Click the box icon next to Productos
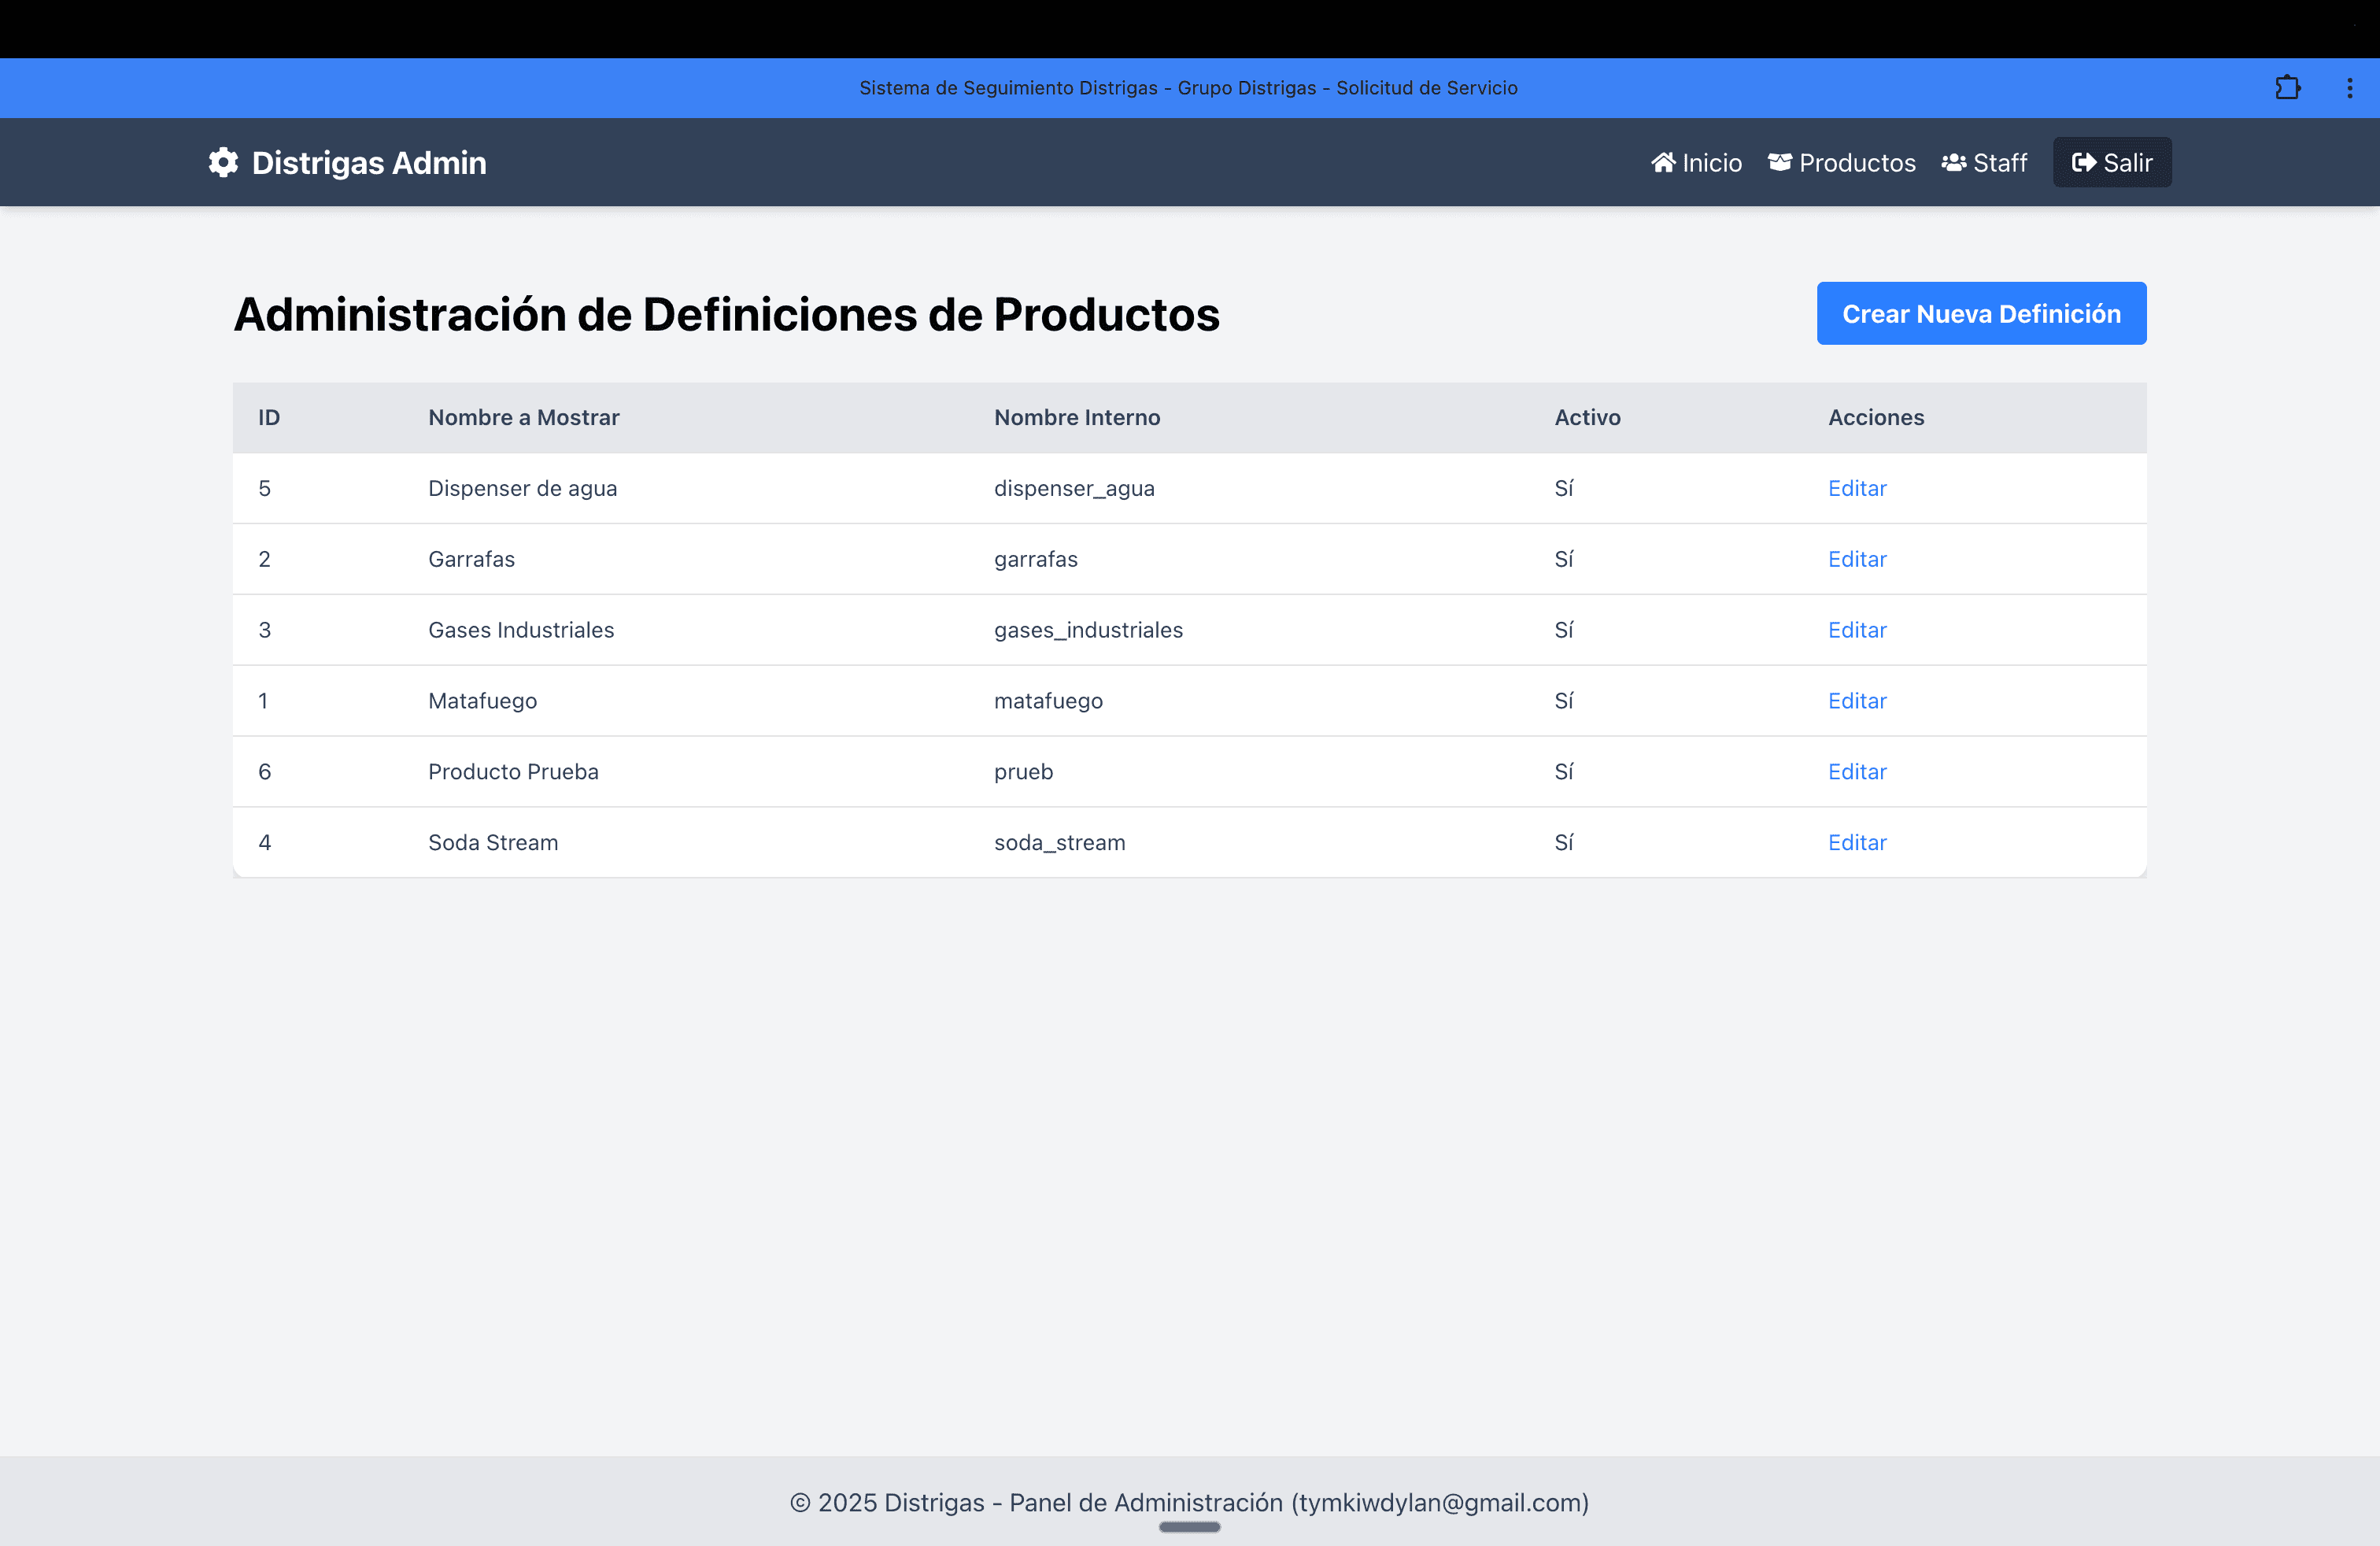 (x=1780, y=162)
